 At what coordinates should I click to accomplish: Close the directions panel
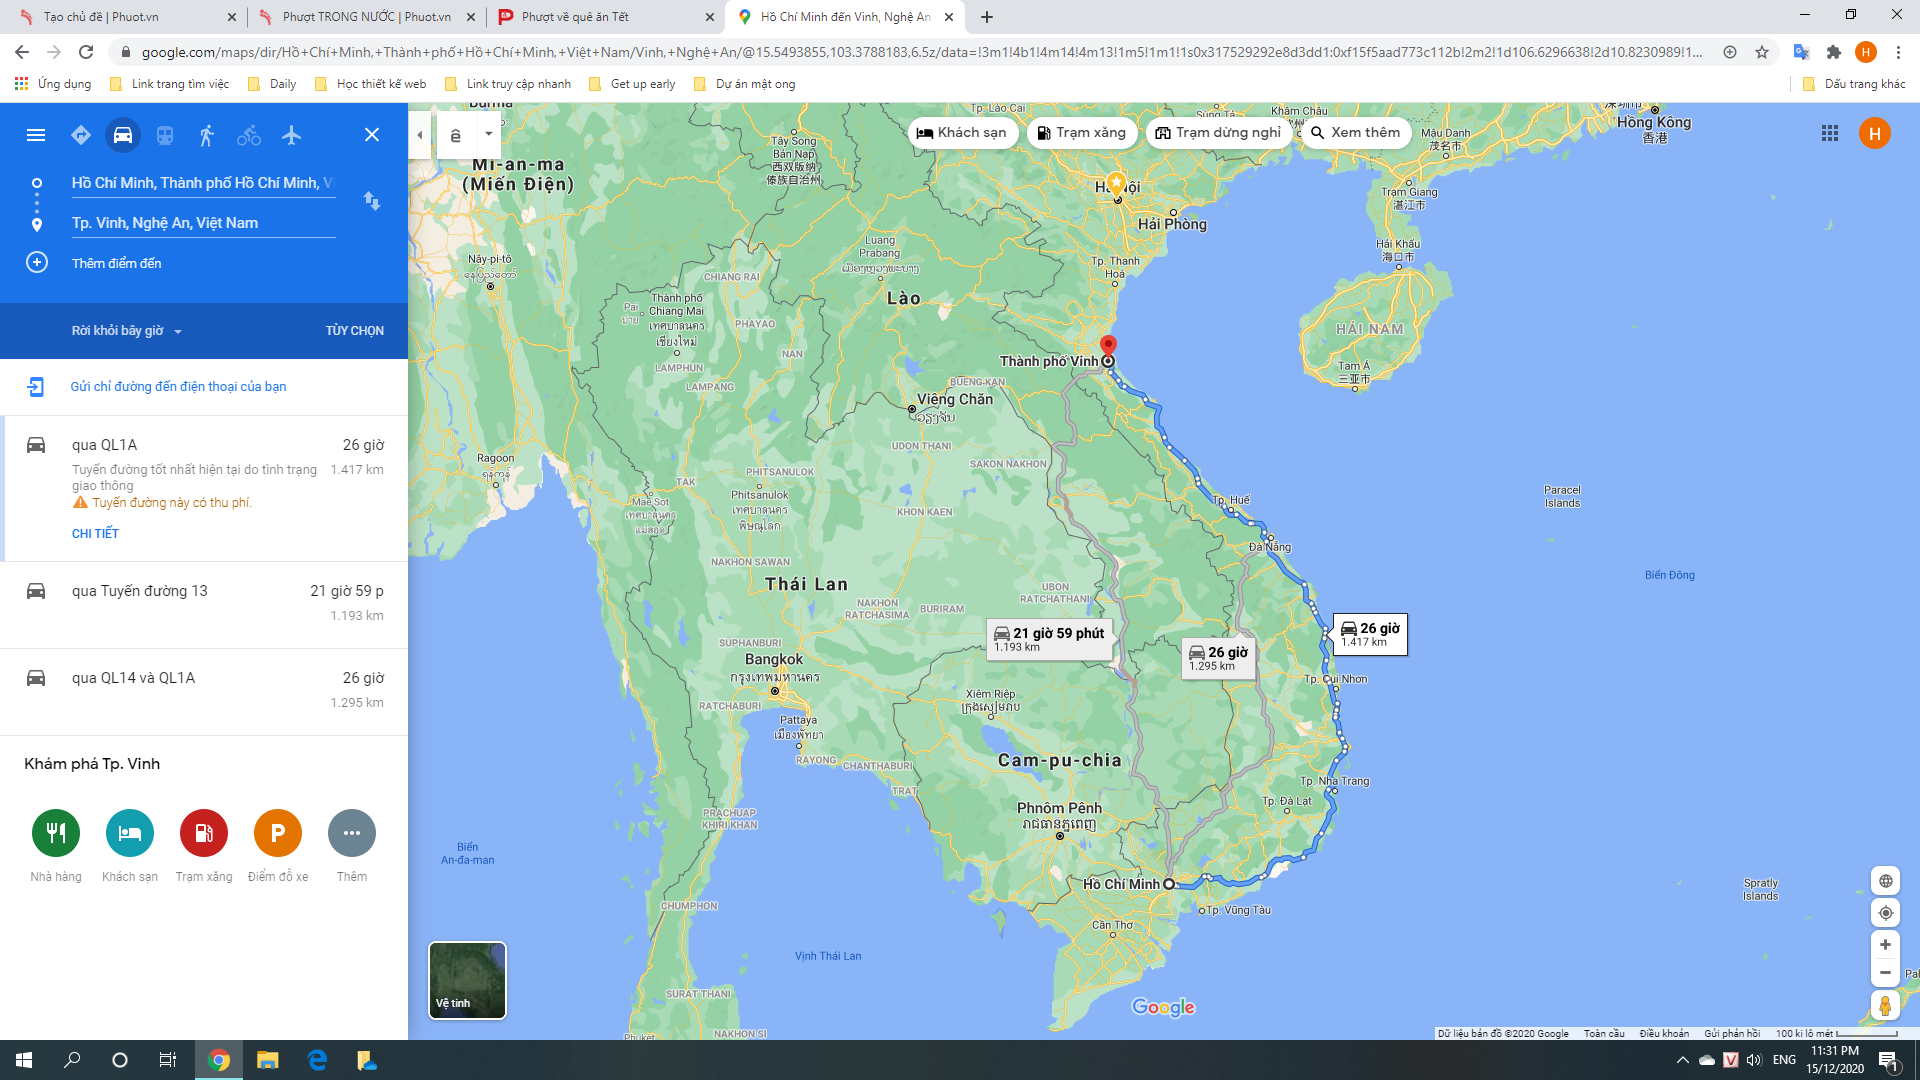pyautogui.click(x=372, y=135)
